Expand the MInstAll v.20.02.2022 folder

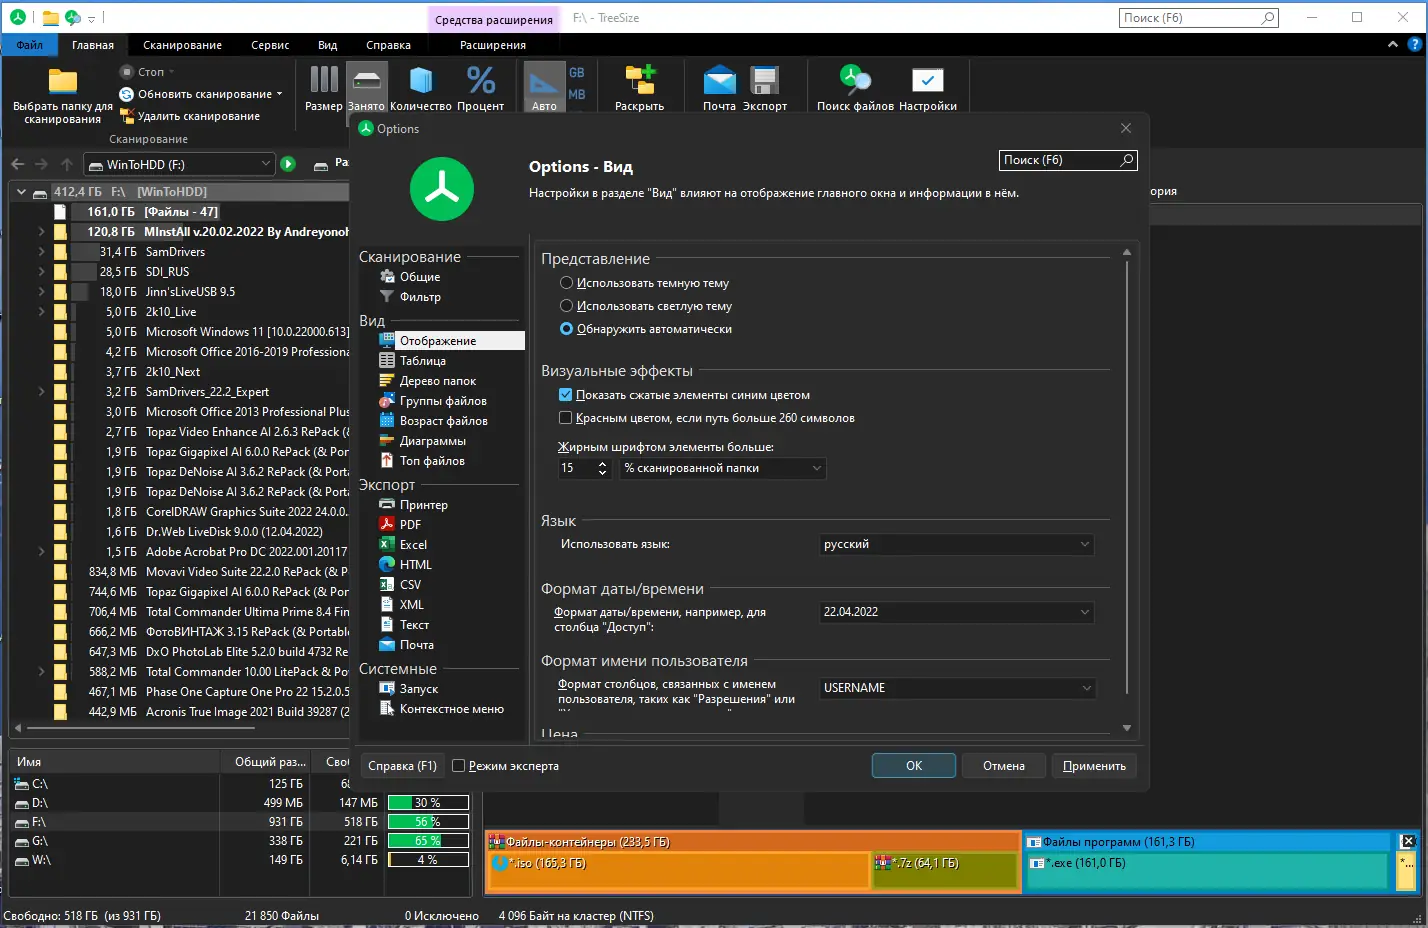[x=41, y=232]
